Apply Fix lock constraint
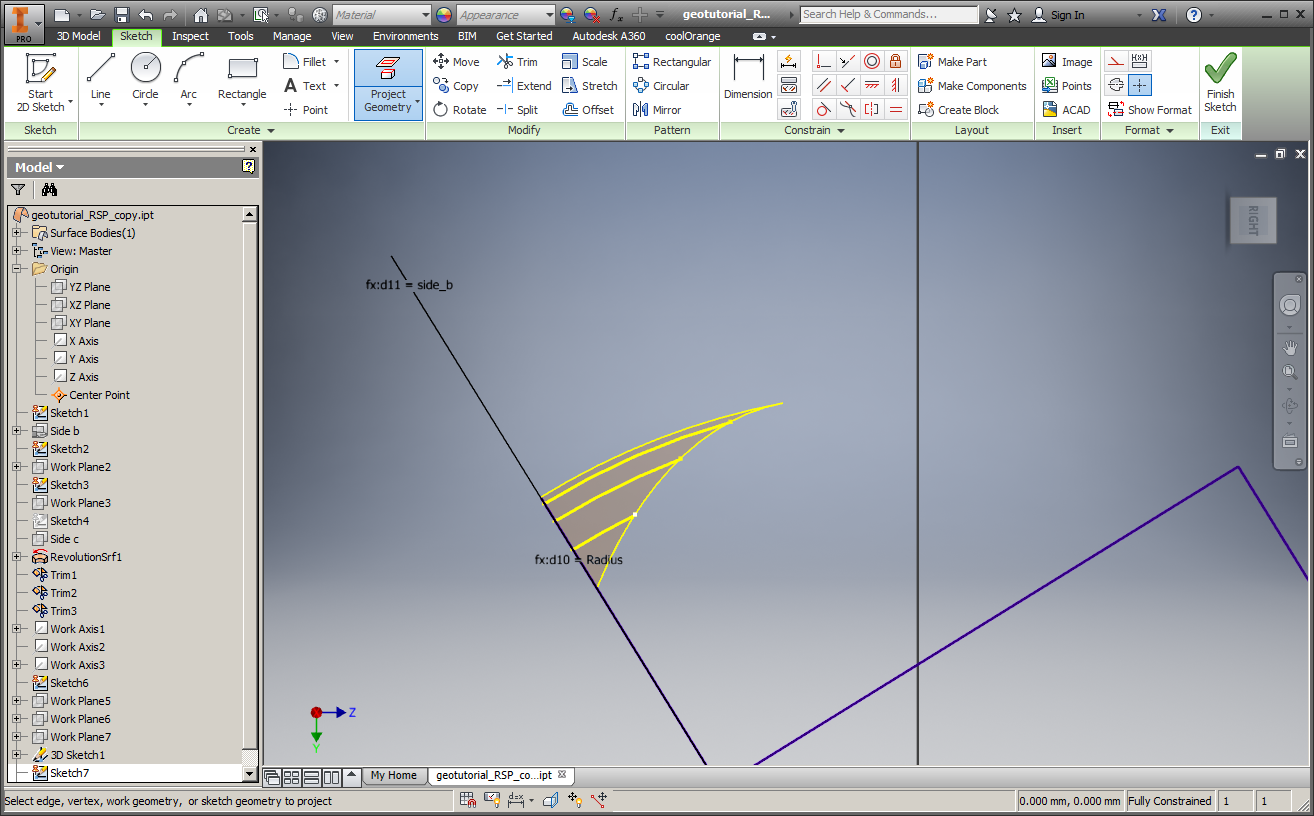1314x816 pixels. point(896,61)
